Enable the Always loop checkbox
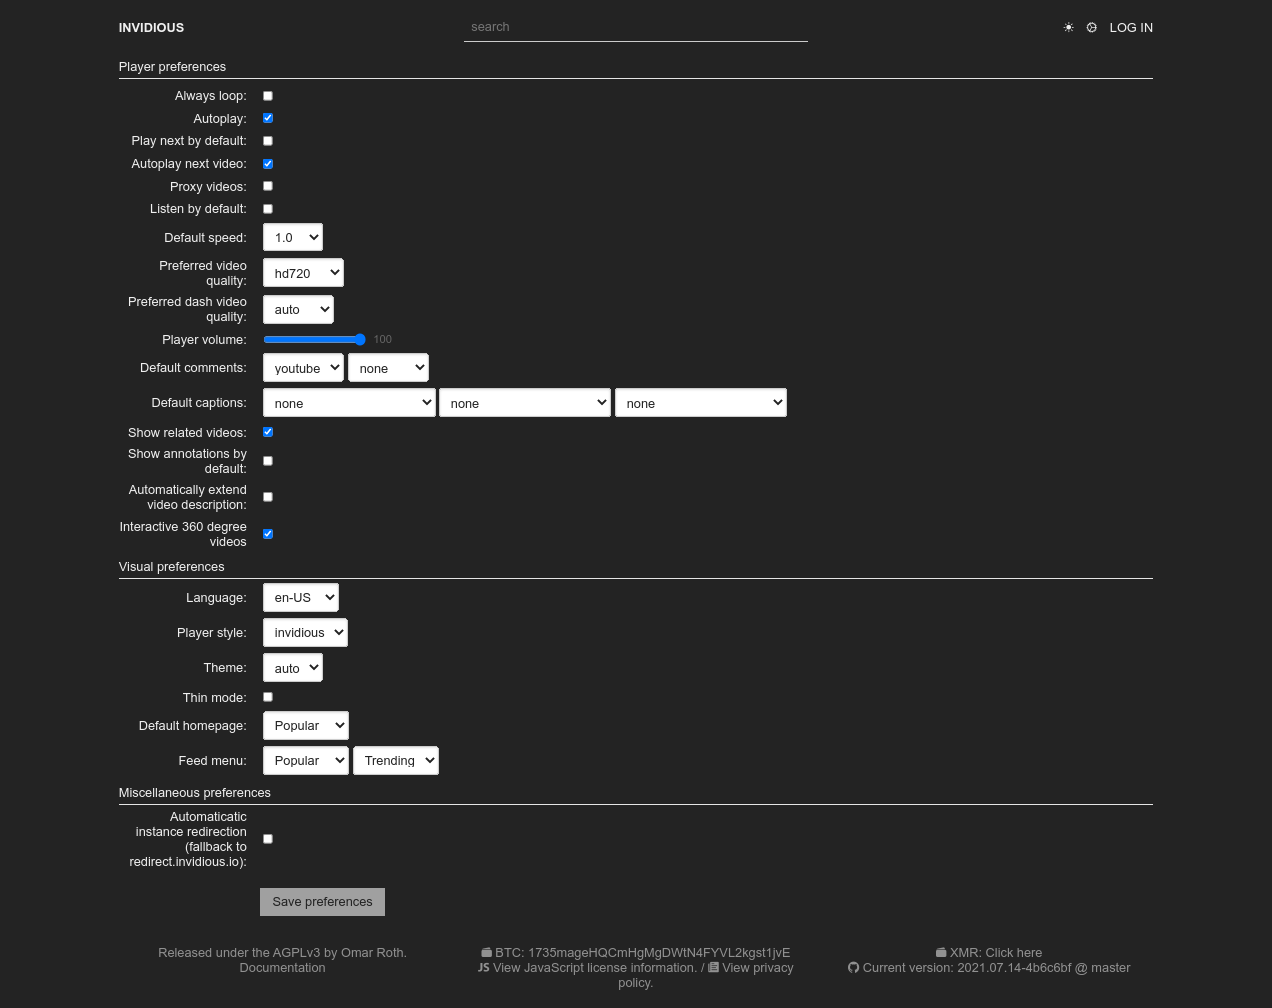The height and width of the screenshot is (1008, 1272). click(267, 95)
